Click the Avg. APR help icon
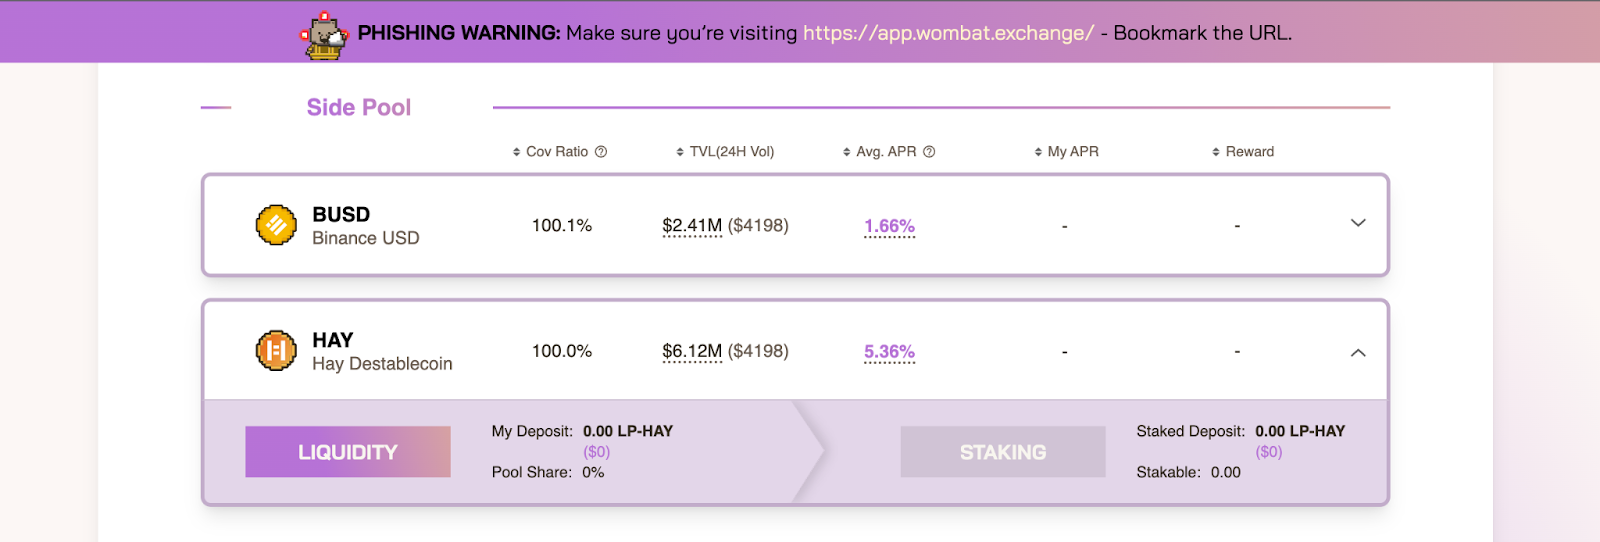Screen dimensions: 1600x542 click(929, 152)
